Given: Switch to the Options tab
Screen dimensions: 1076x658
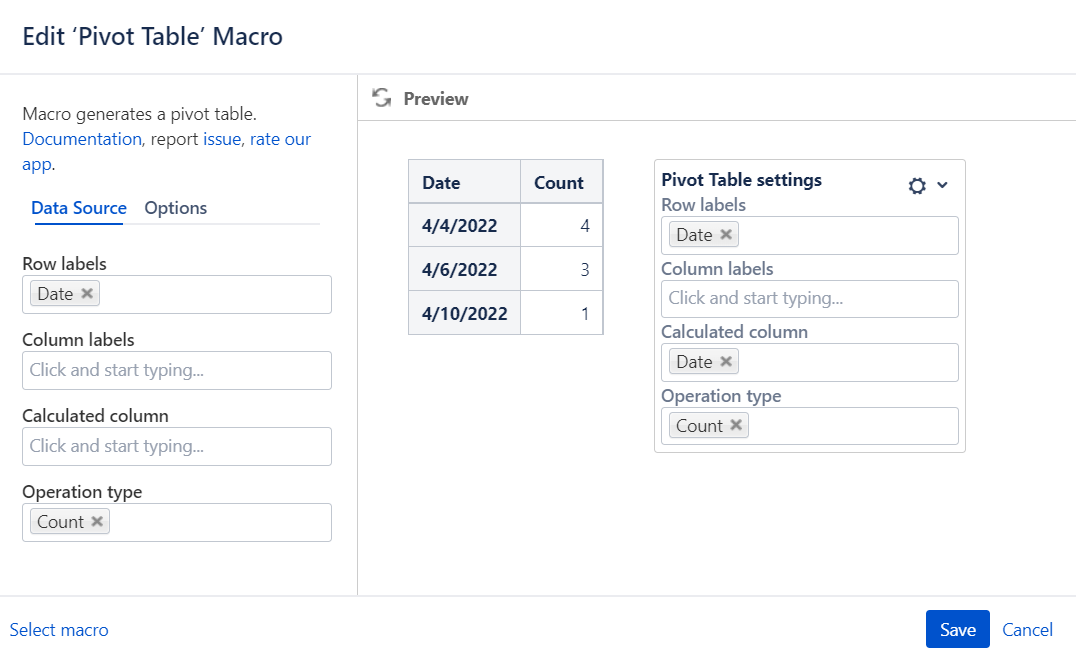Looking at the screenshot, I should click(175, 208).
